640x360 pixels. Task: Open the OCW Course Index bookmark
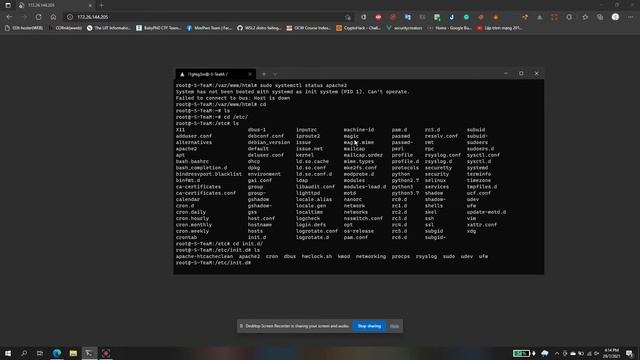(x=308, y=28)
